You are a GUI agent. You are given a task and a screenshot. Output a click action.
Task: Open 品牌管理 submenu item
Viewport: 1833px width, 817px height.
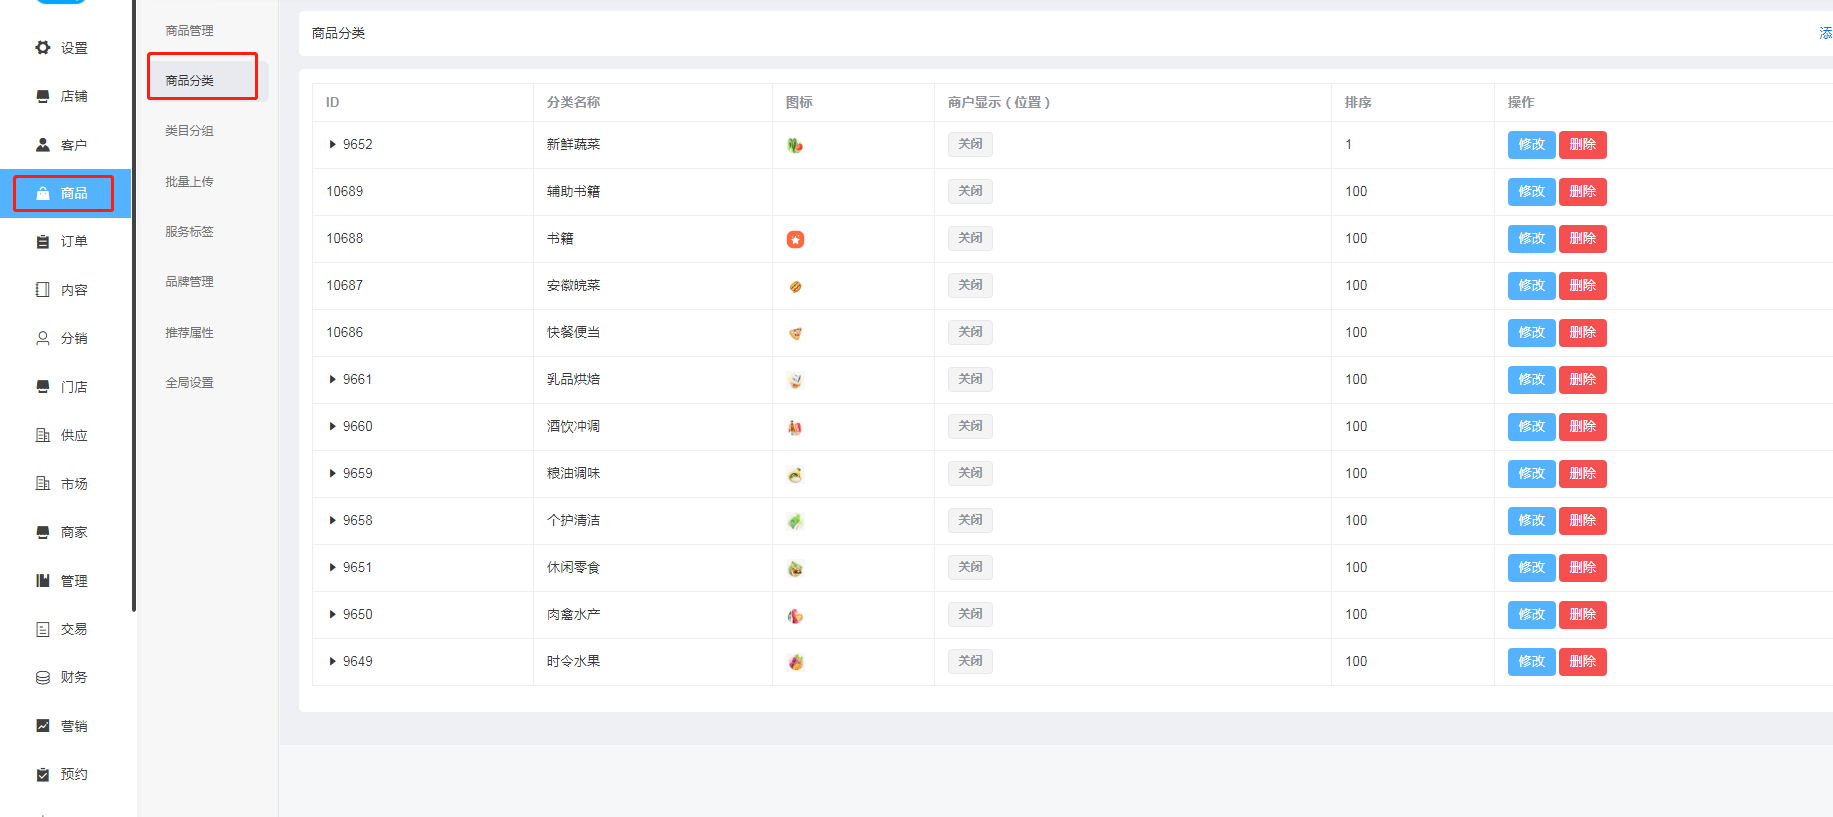click(189, 282)
